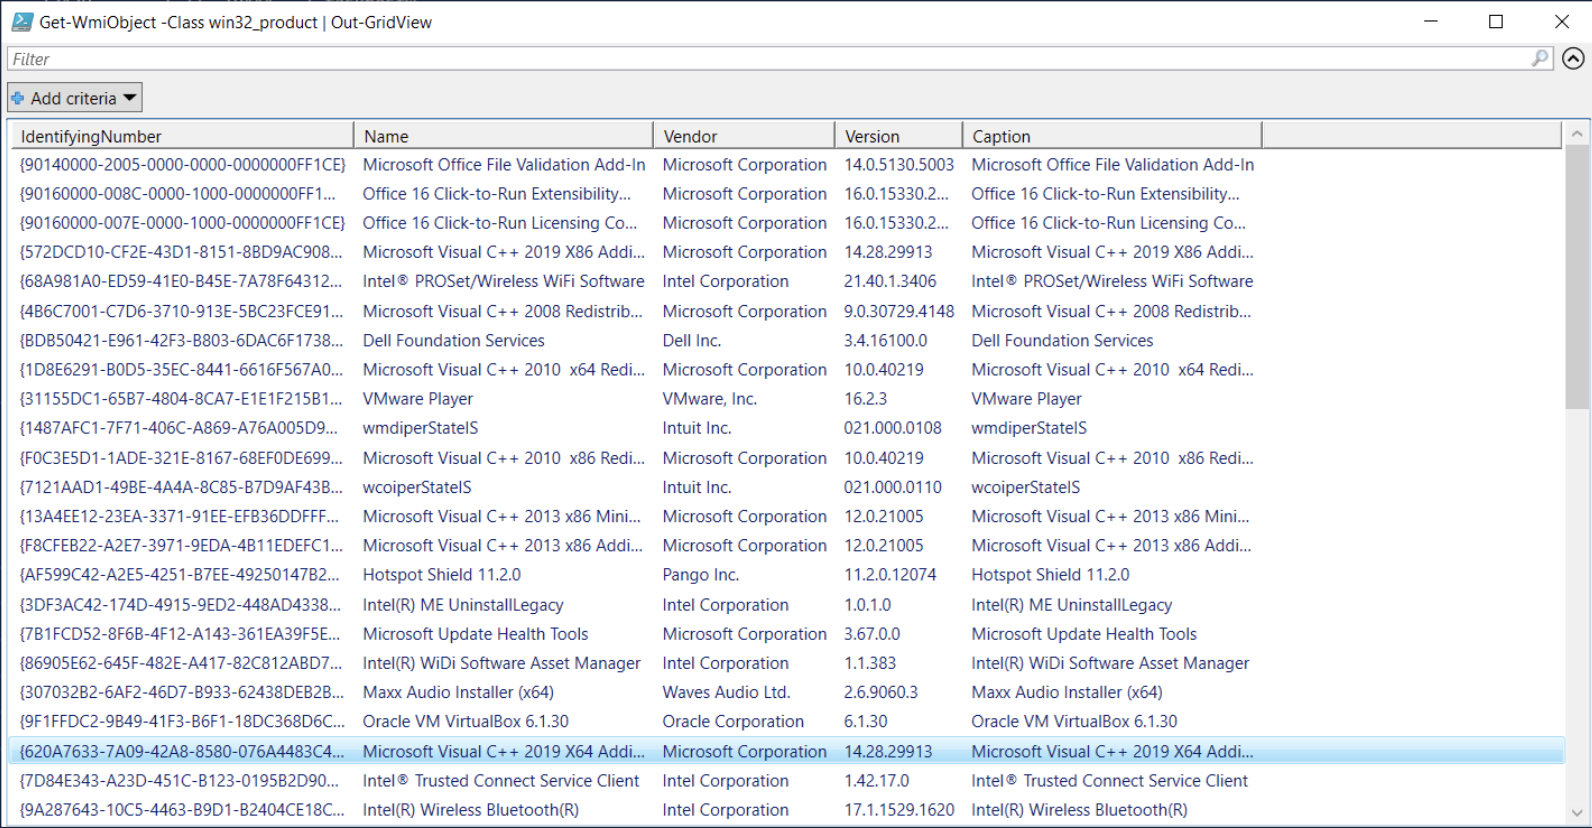The height and width of the screenshot is (828, 1592).
Task: Select Name cell Office 16 Click-to-Run Licensing Co...
Action: pos(500,223)
